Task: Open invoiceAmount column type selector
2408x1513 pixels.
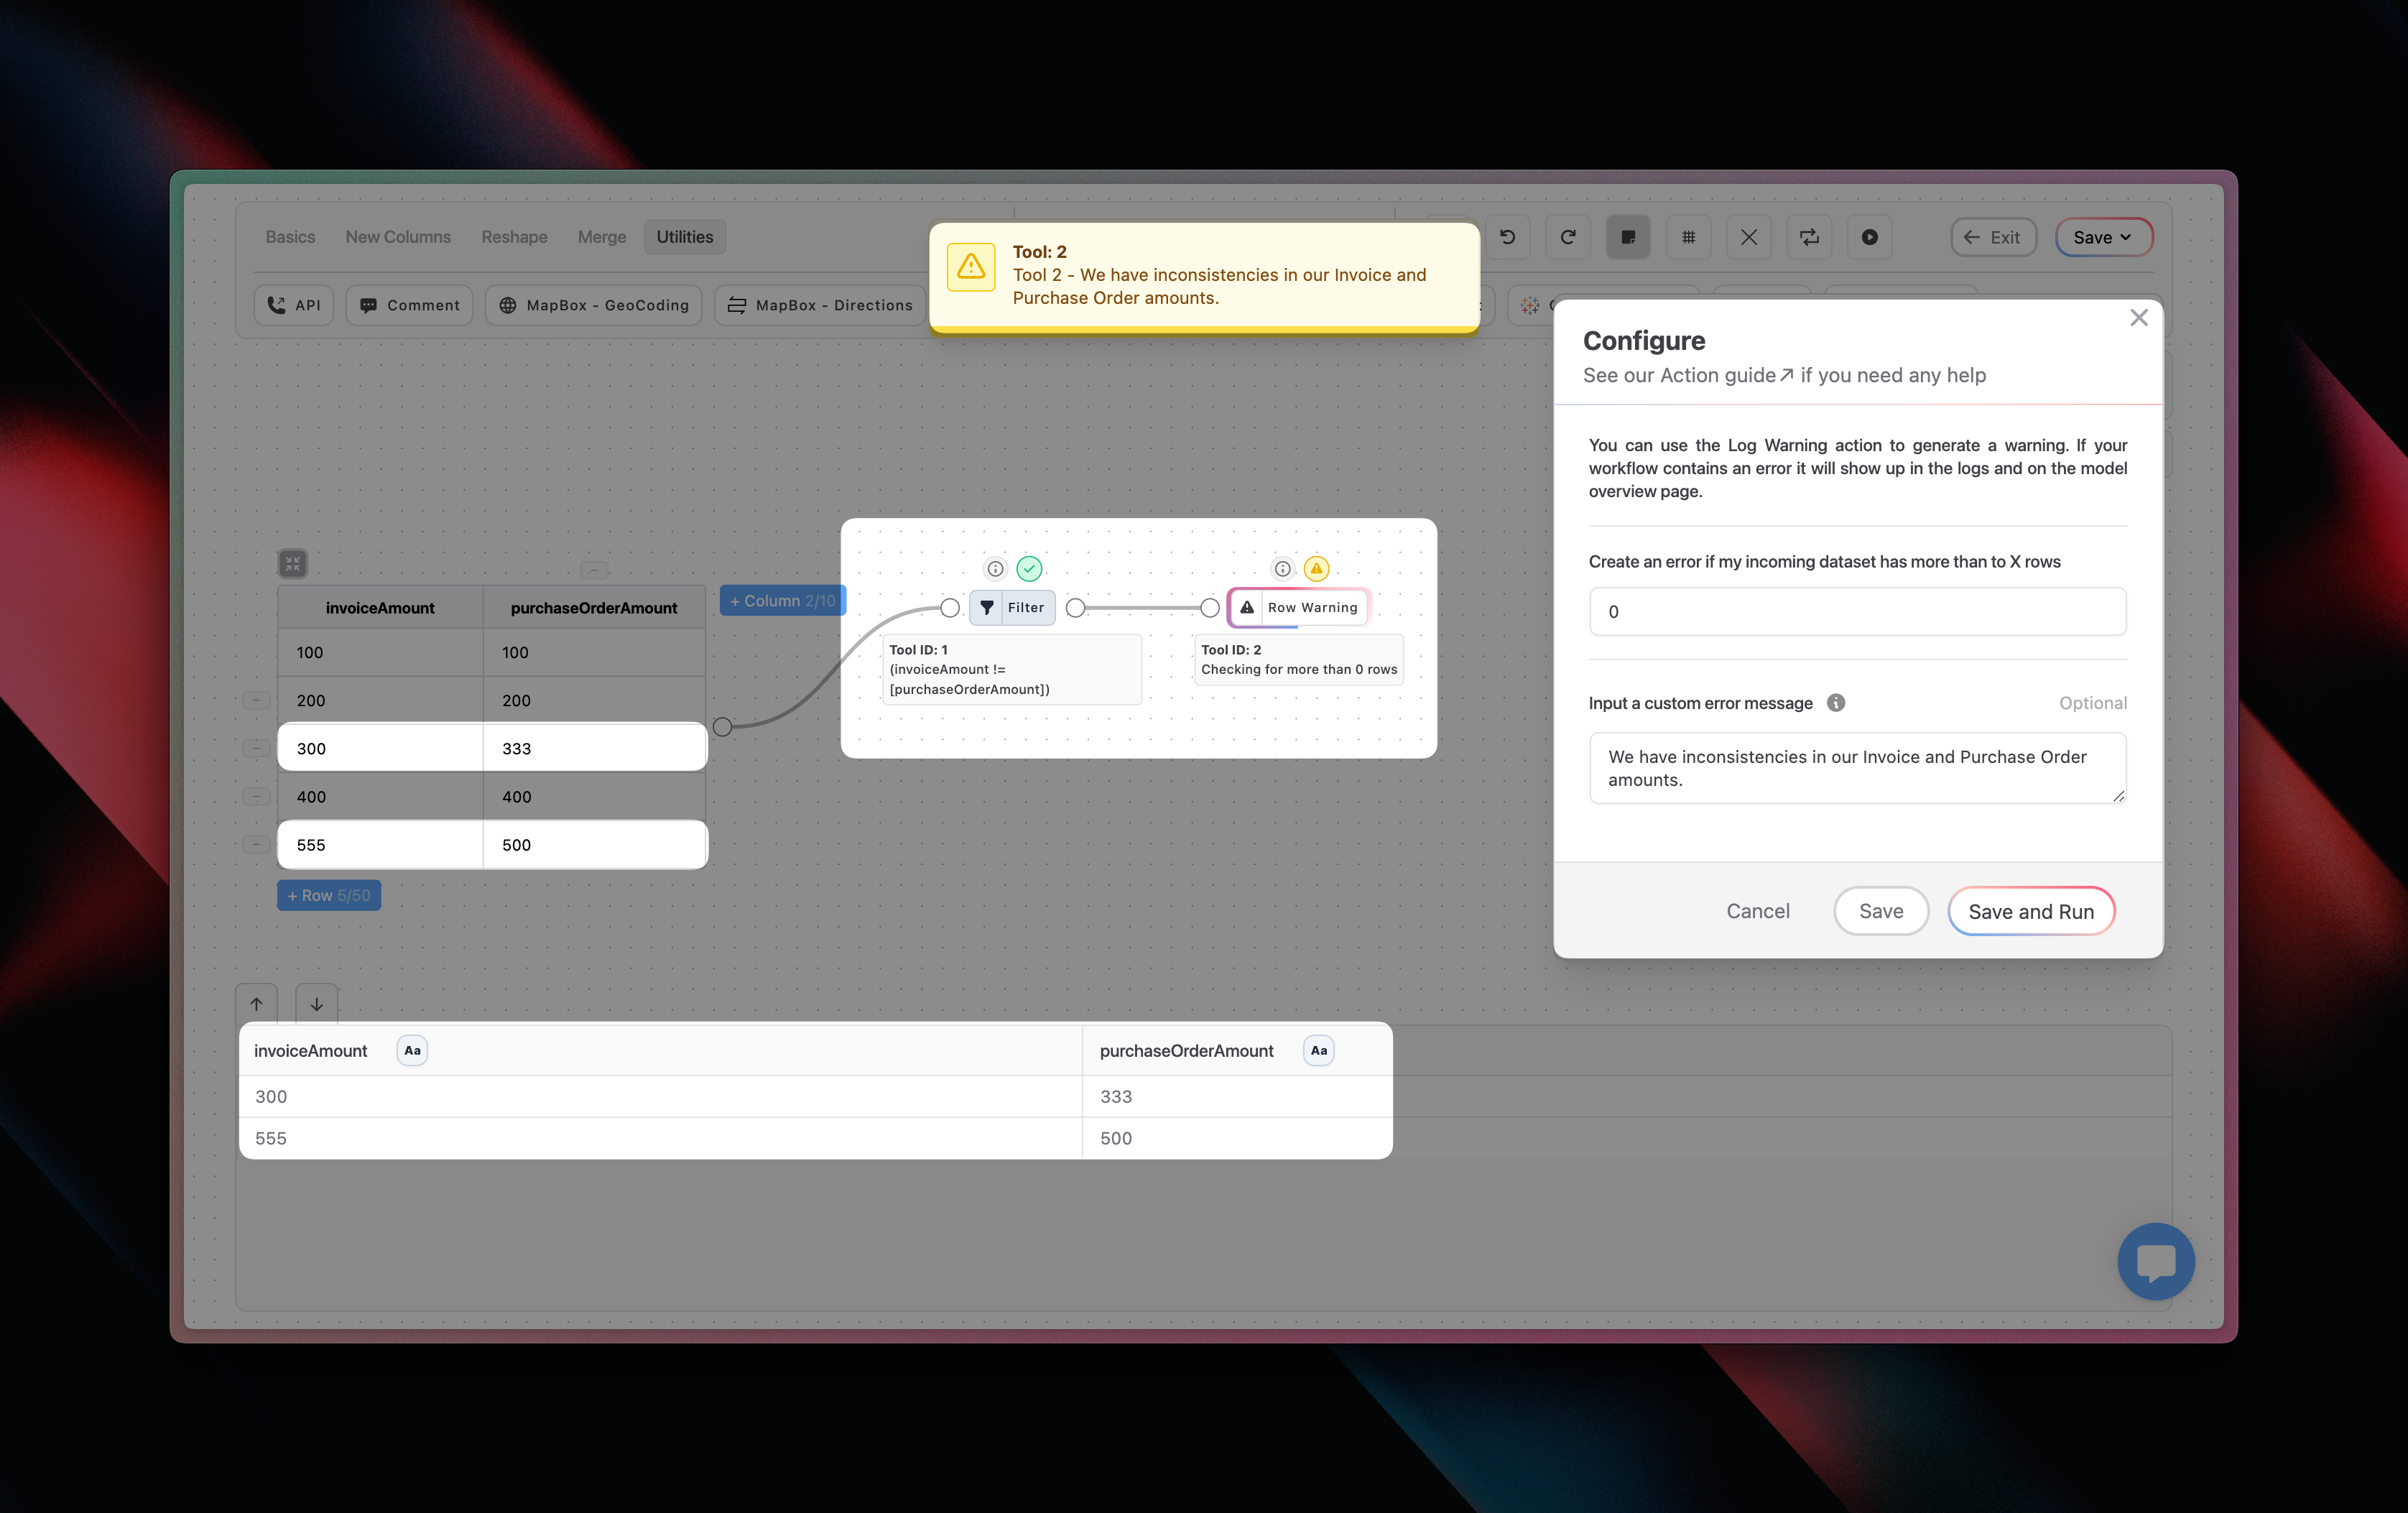Action: tap(412, 1050)
